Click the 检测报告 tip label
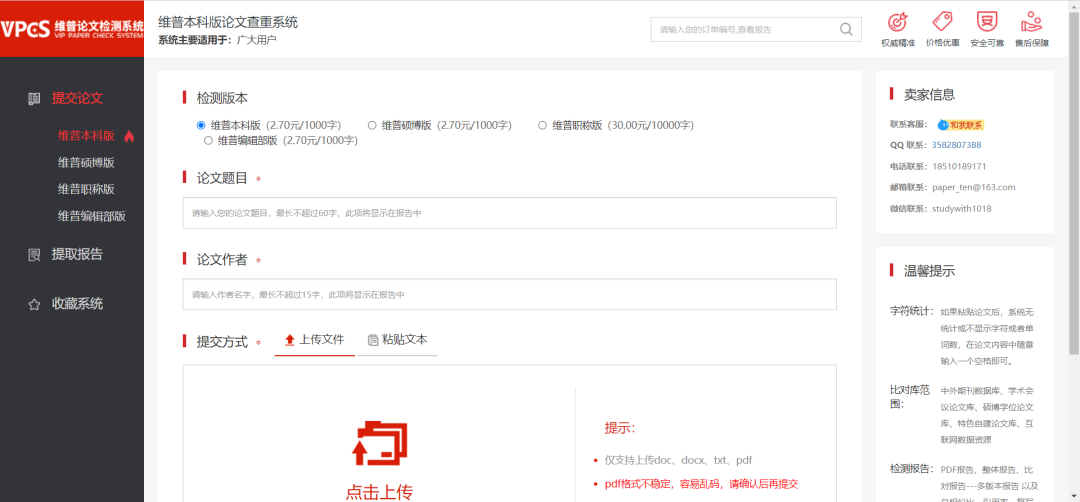This screenshot has height=502, width=1080. [x=911, y=470]
